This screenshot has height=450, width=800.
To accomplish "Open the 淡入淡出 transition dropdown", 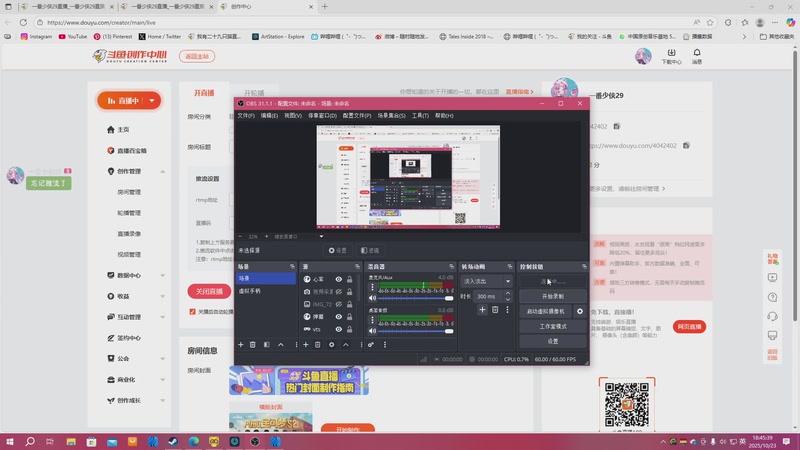I will tap(486, 281).
